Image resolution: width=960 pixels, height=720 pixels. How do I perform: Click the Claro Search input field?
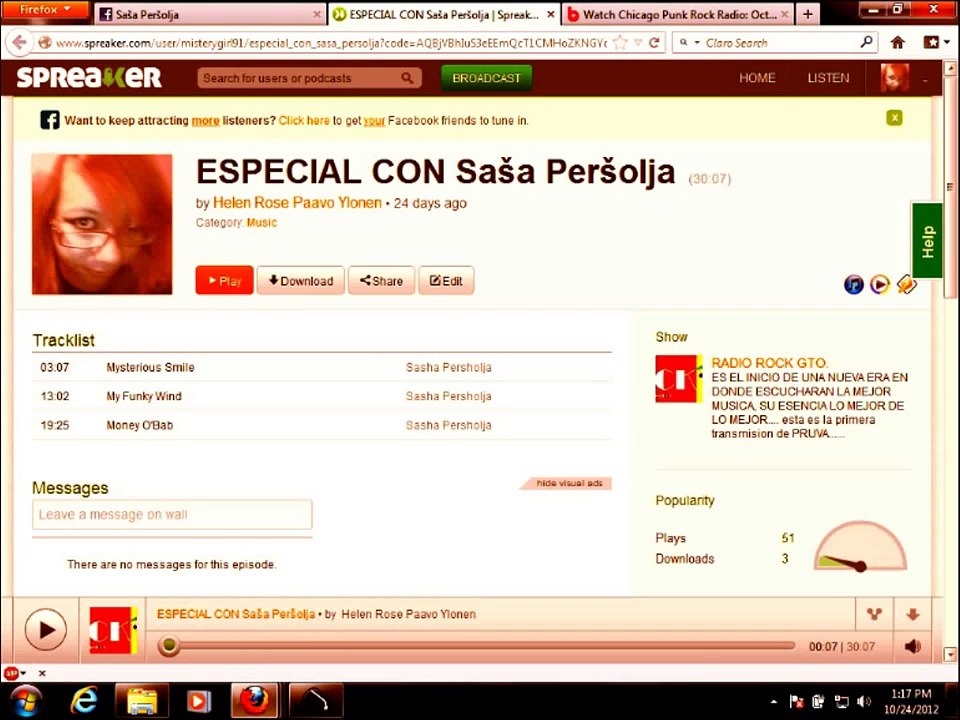pyautogui.click(x=780, y=43)
